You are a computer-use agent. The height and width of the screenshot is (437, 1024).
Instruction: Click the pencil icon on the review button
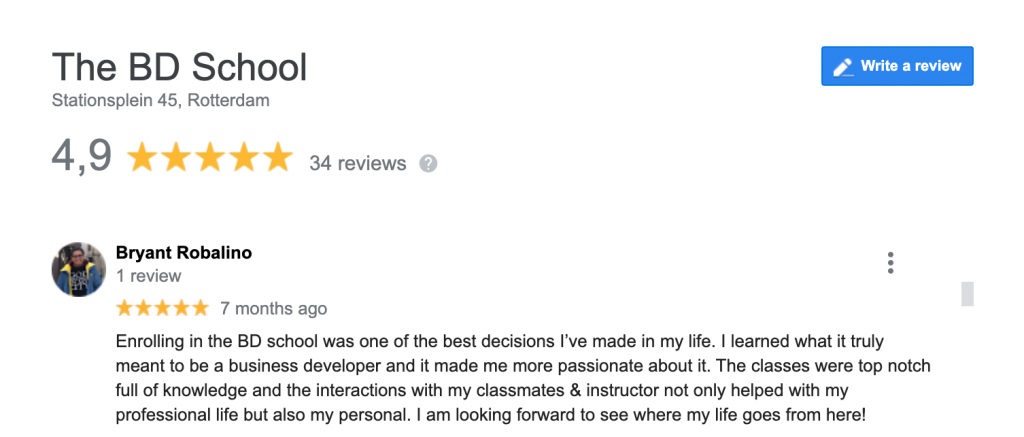pos(843,67)
